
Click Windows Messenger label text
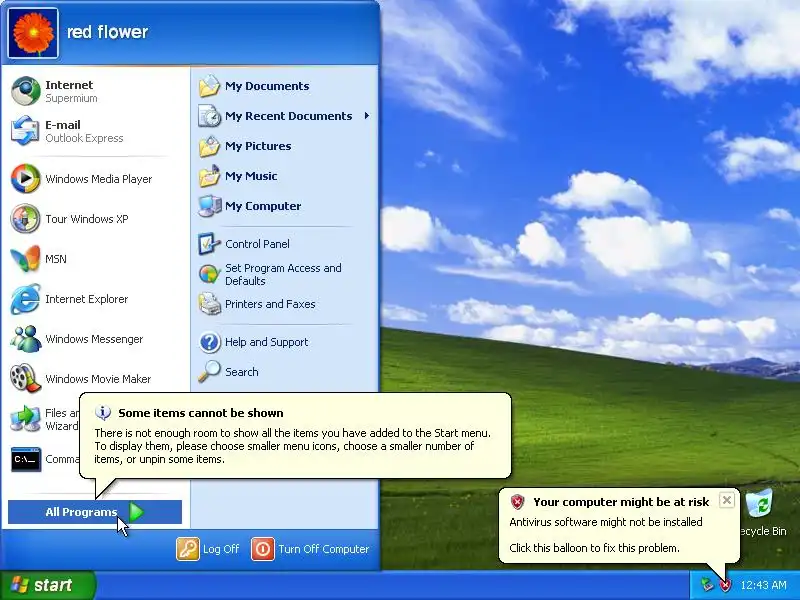94,339
